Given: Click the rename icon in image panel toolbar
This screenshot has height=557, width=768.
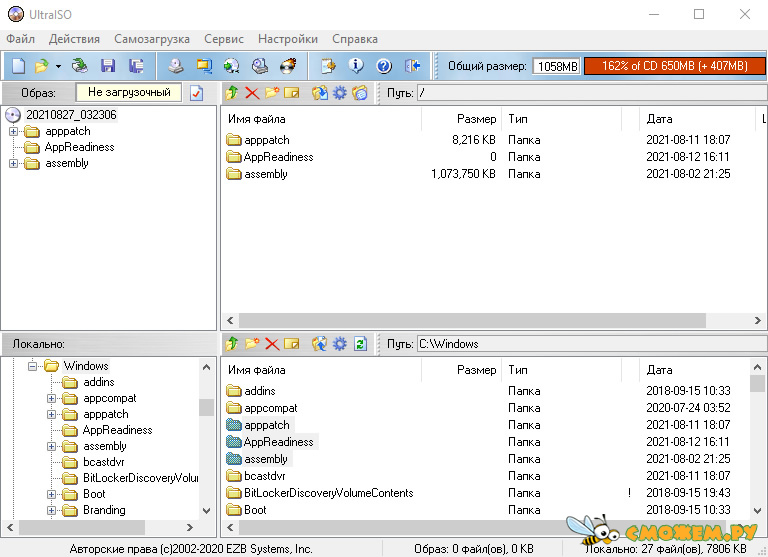Looking at the screenshot, I should pos(291,93).
